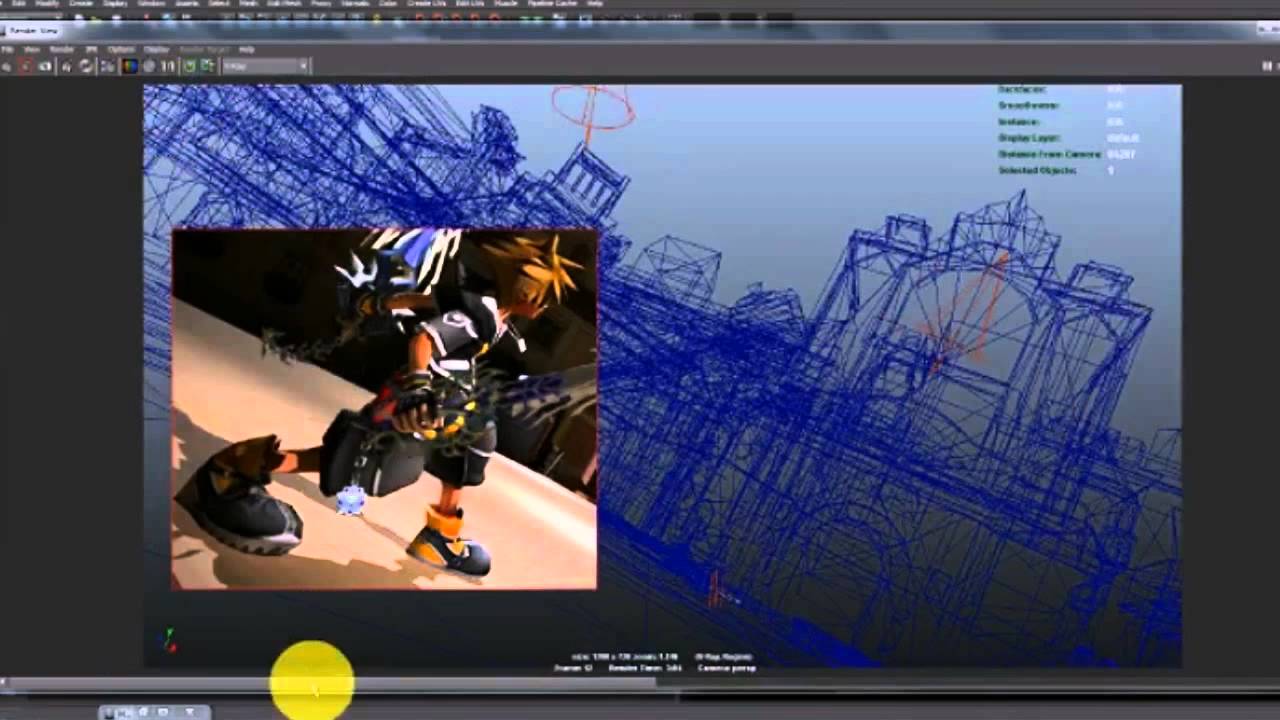Open the Maya Modify menu
Viewport: 1280px width, 720px height.
click(47, 4)
